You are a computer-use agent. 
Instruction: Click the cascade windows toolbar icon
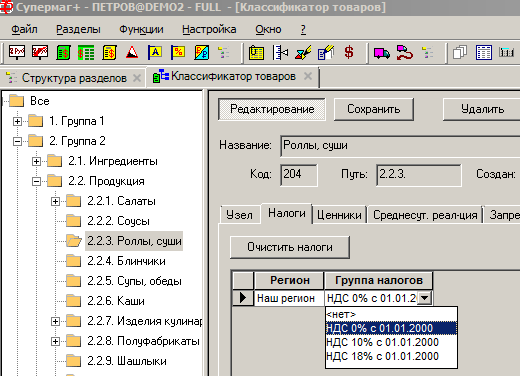[x=460, y=53]
